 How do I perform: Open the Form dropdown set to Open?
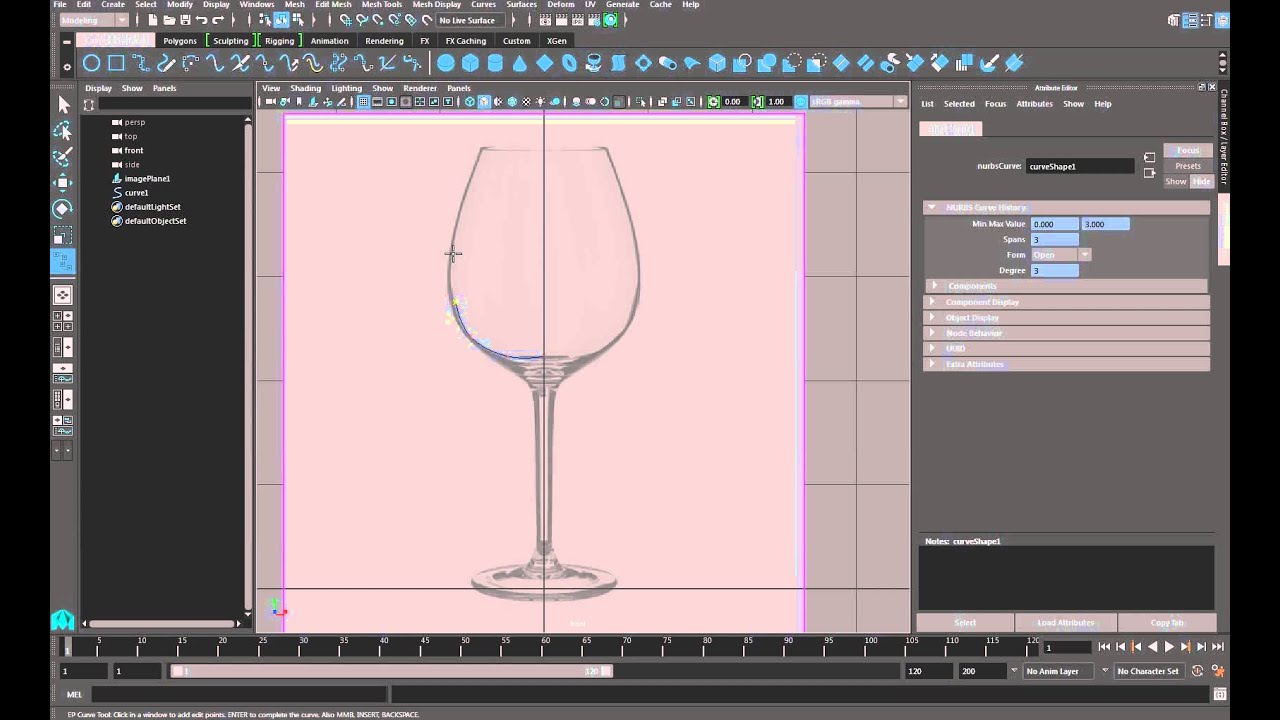[x=1061, y=255]
